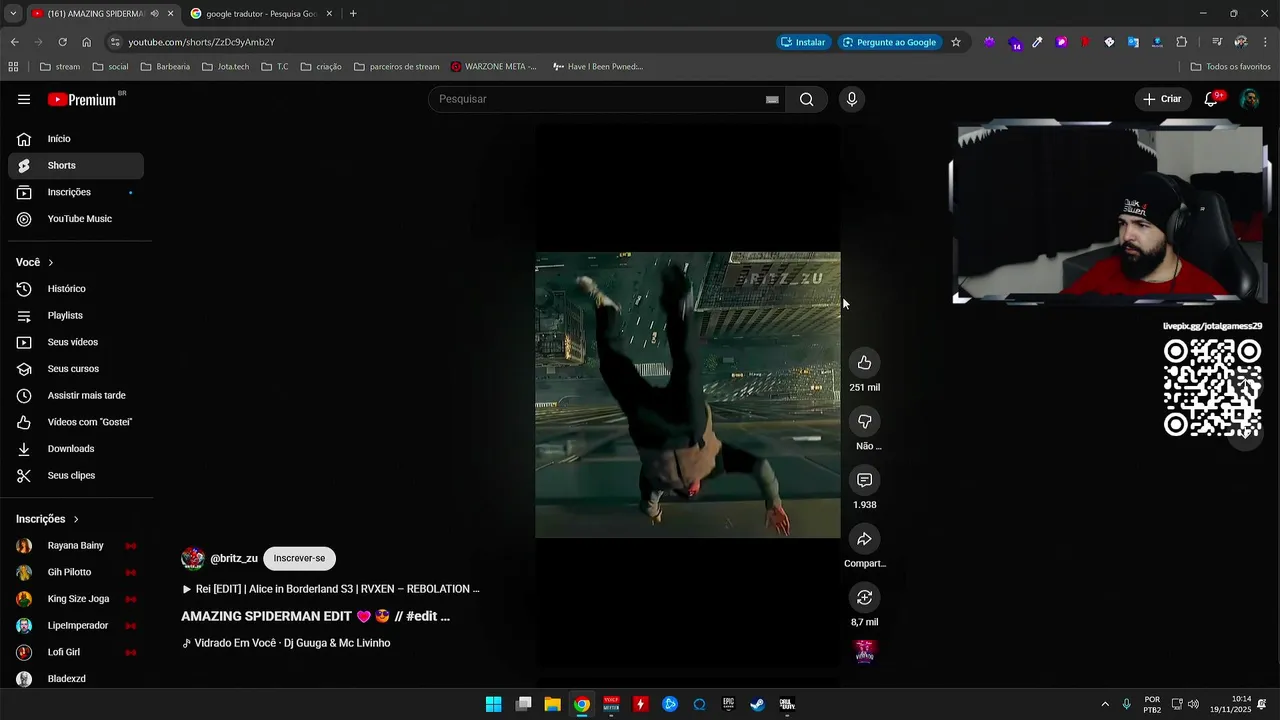Open the sound thumbnail below remix
Screen dimensions: 1280x720
coord(865,652)
